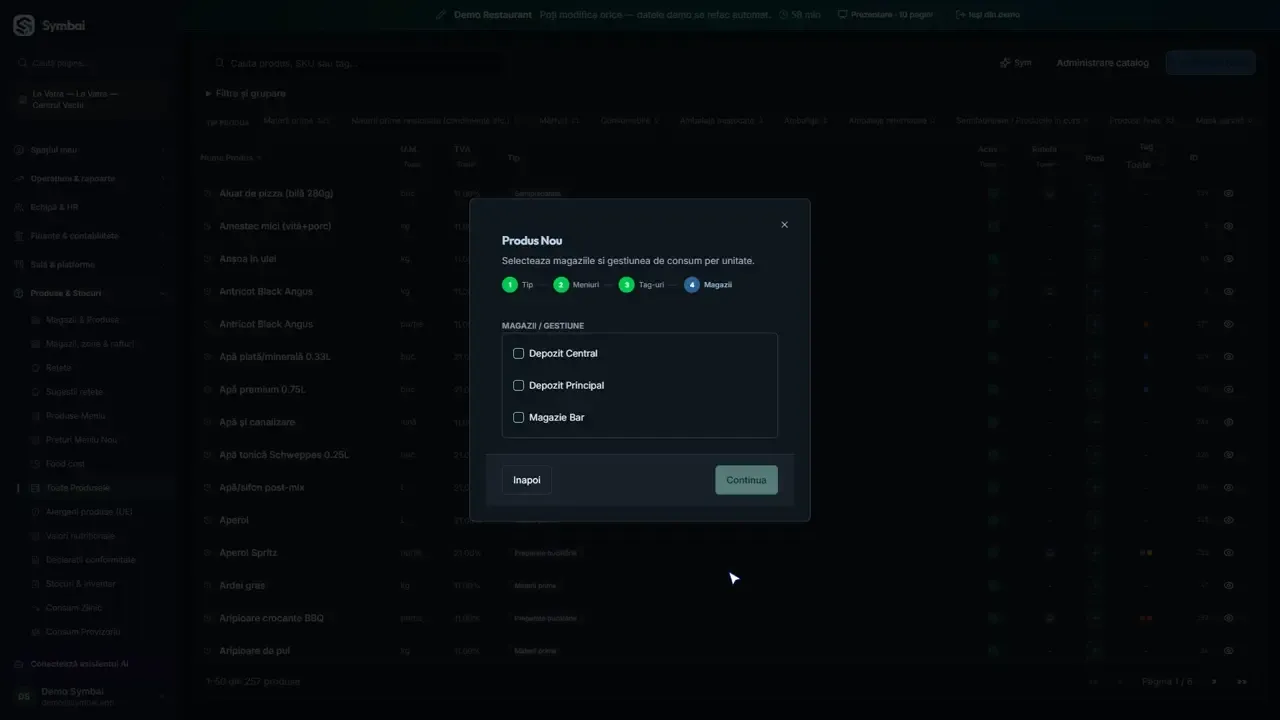Click the magnifier icon in product search
Screen dimensions: 1280x720
219,63
